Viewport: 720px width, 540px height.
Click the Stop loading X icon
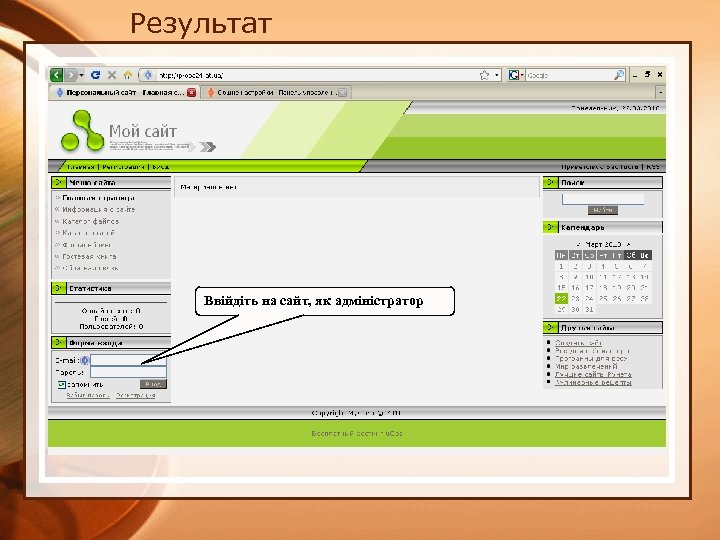click(112, 75)
